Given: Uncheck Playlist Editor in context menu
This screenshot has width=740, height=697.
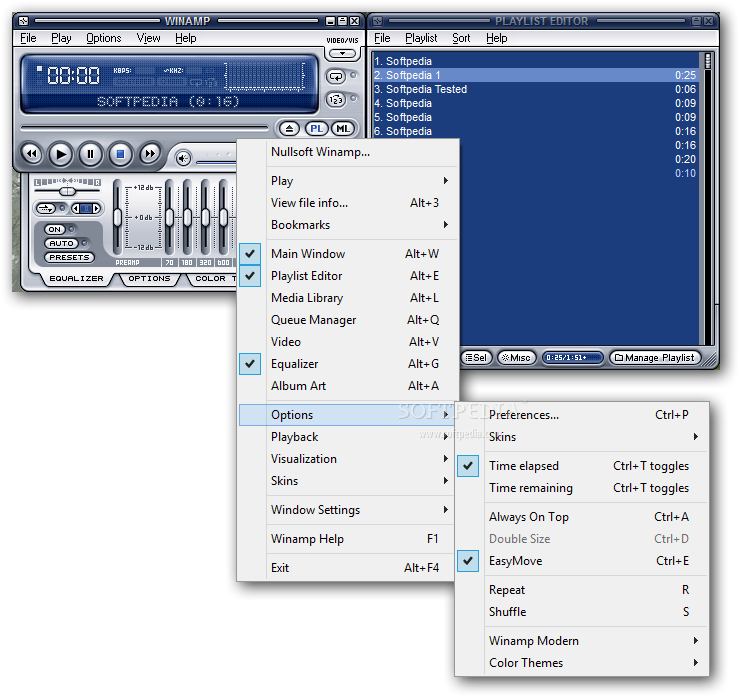Looking at the screenshot, I should 348,276.
